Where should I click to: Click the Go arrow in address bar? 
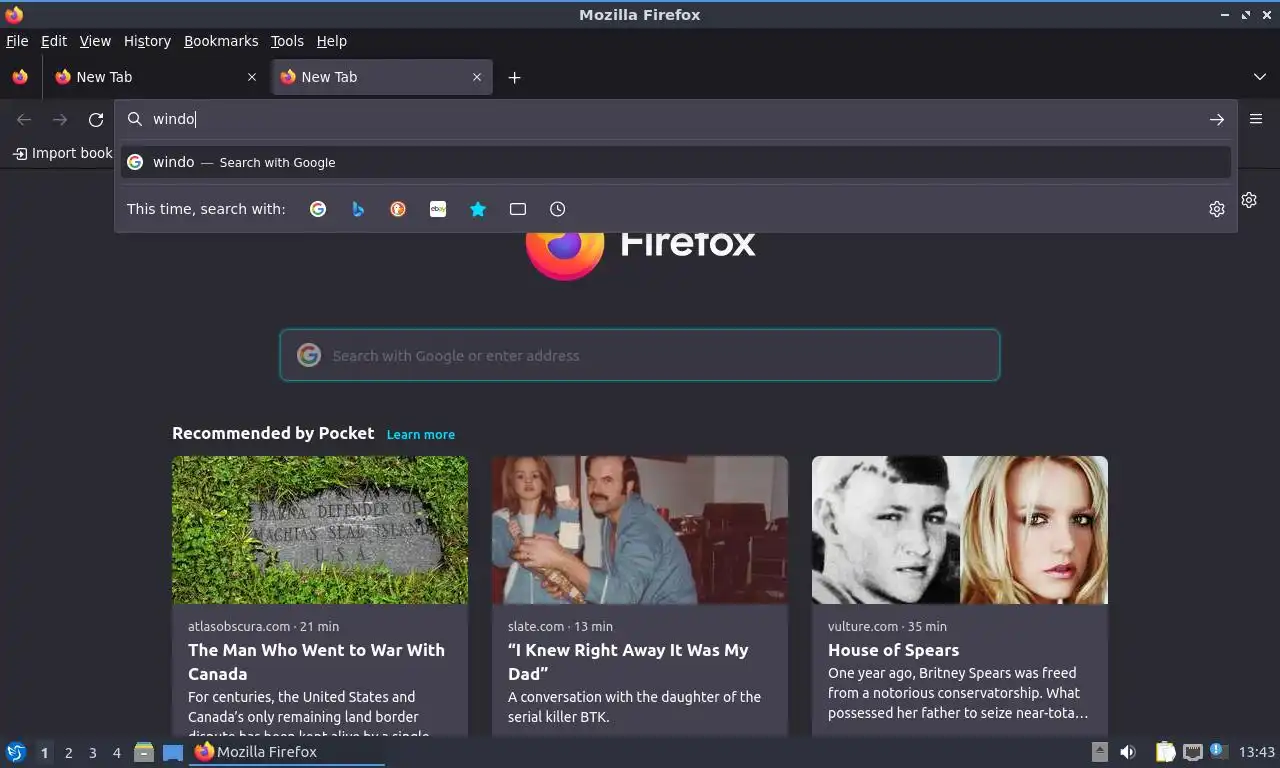click(1217, 119)
